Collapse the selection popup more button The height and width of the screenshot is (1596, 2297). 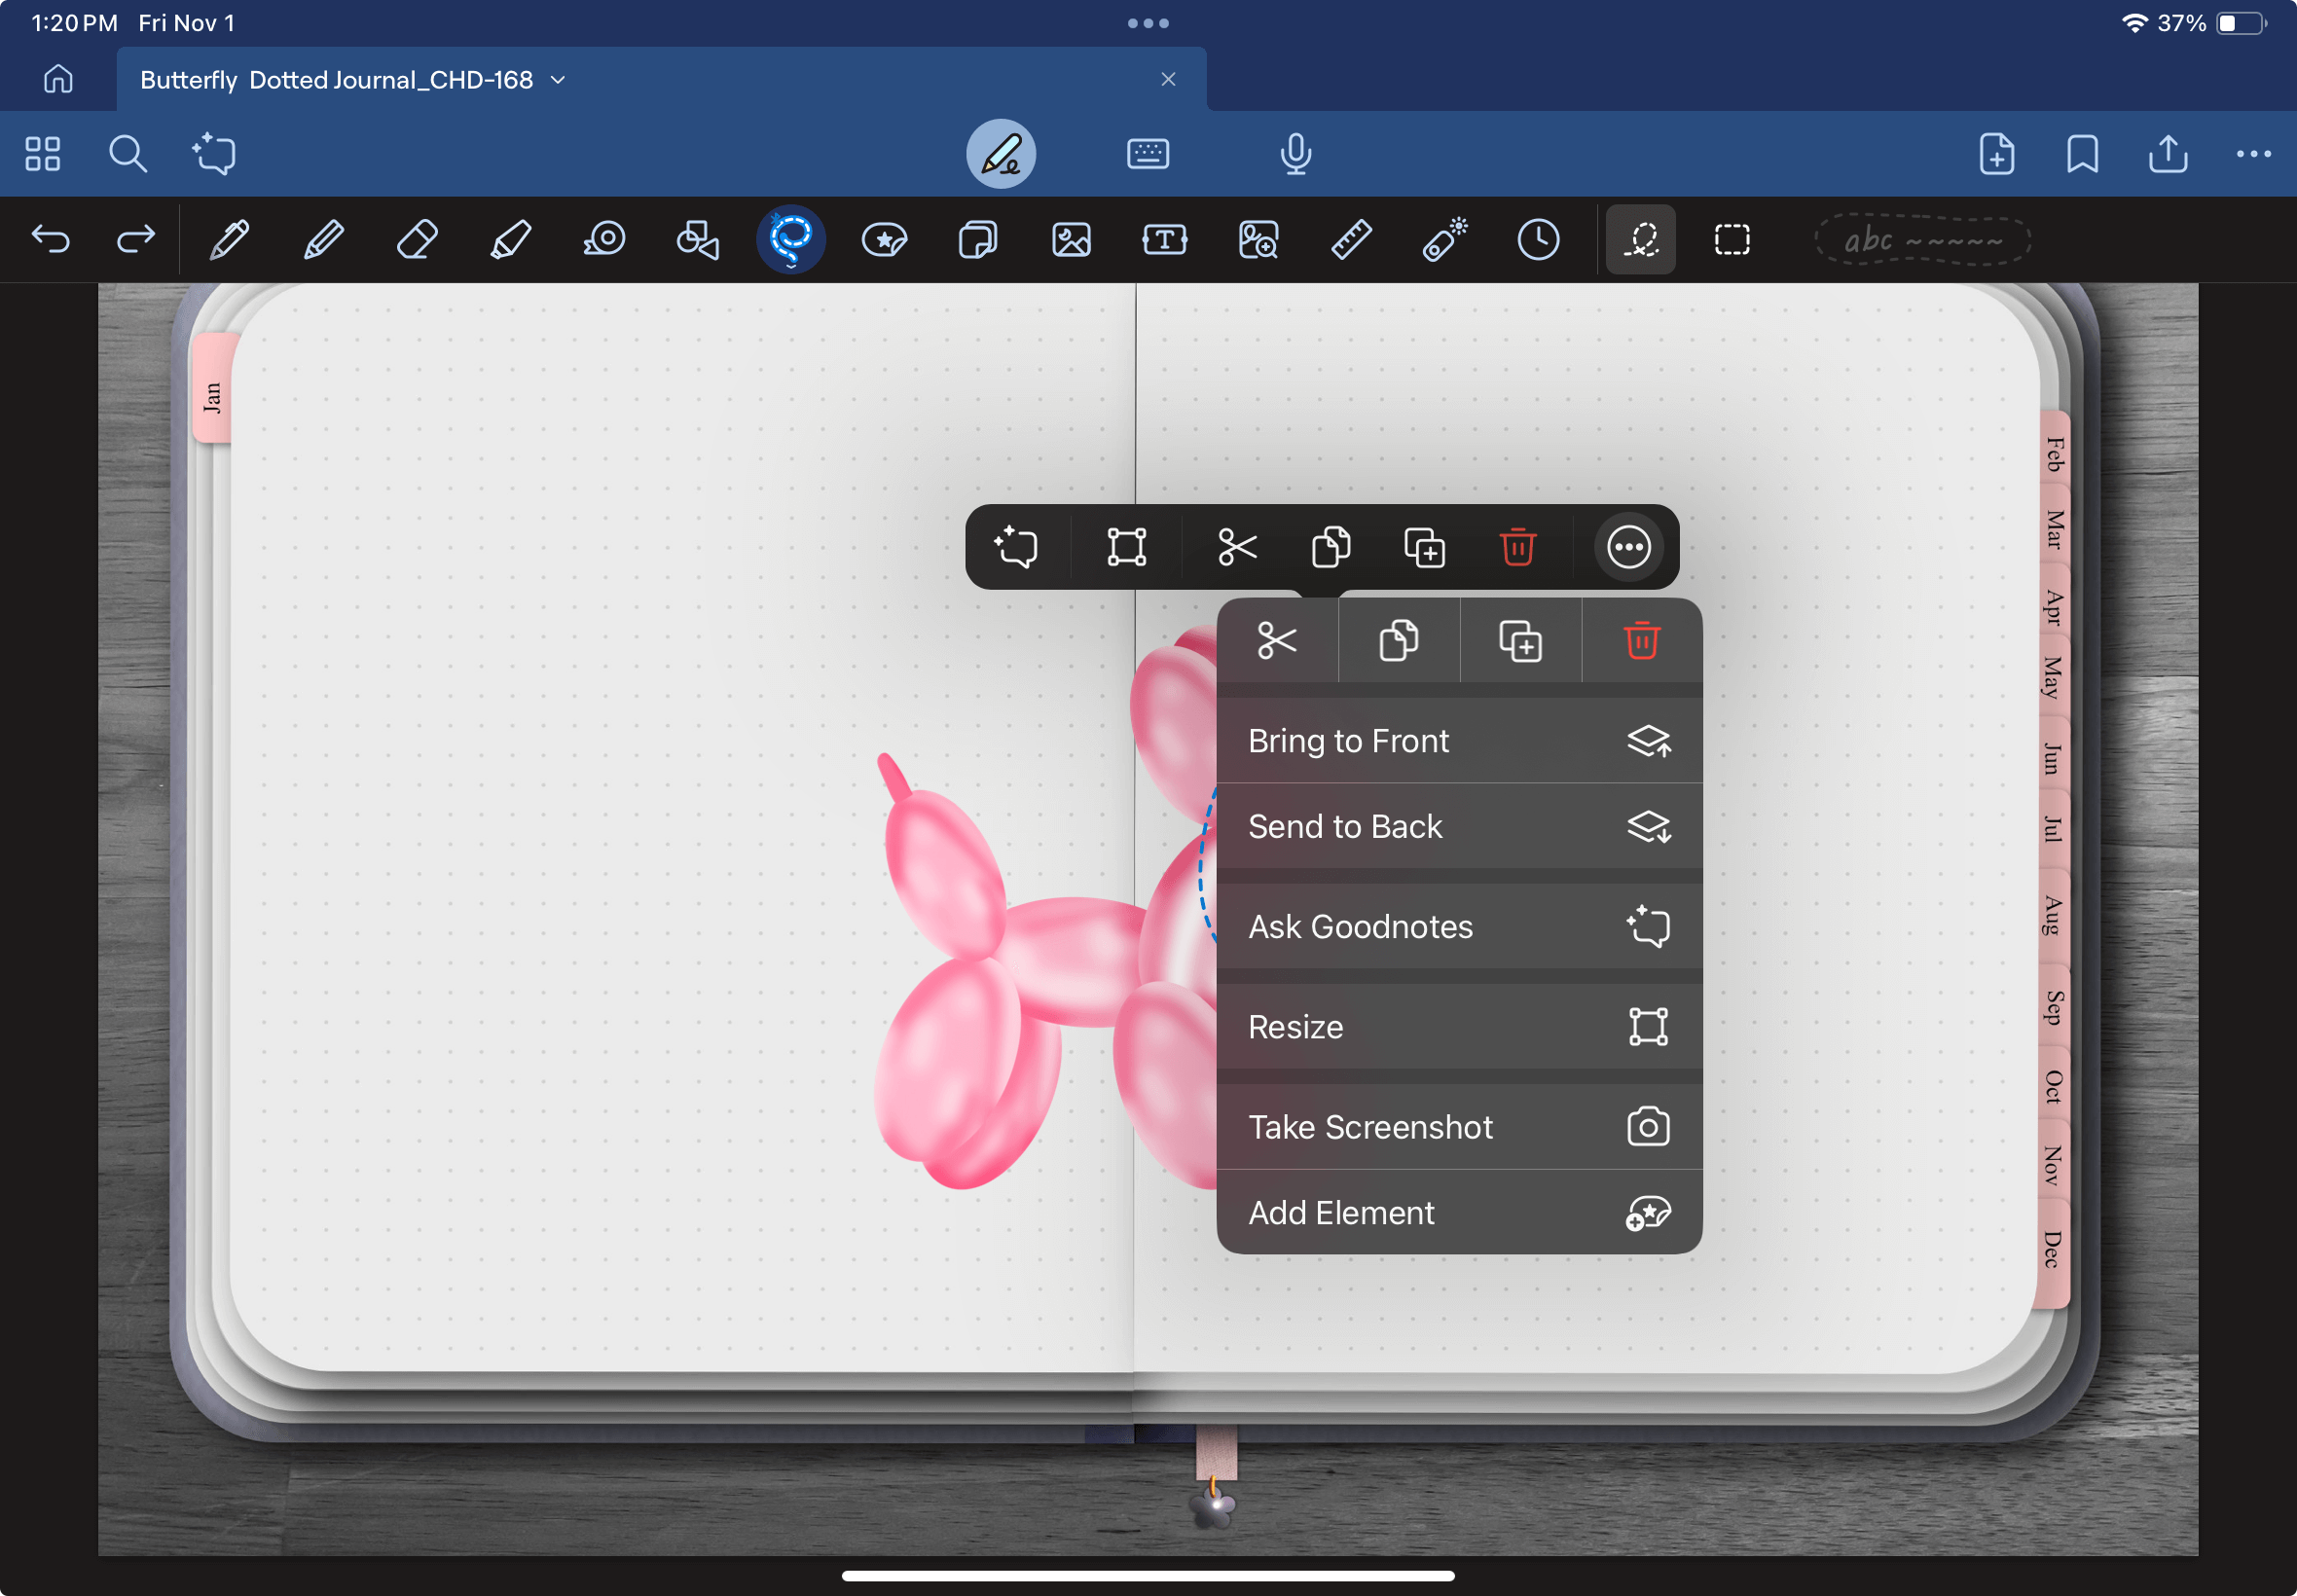click(x=1627, y=547)
